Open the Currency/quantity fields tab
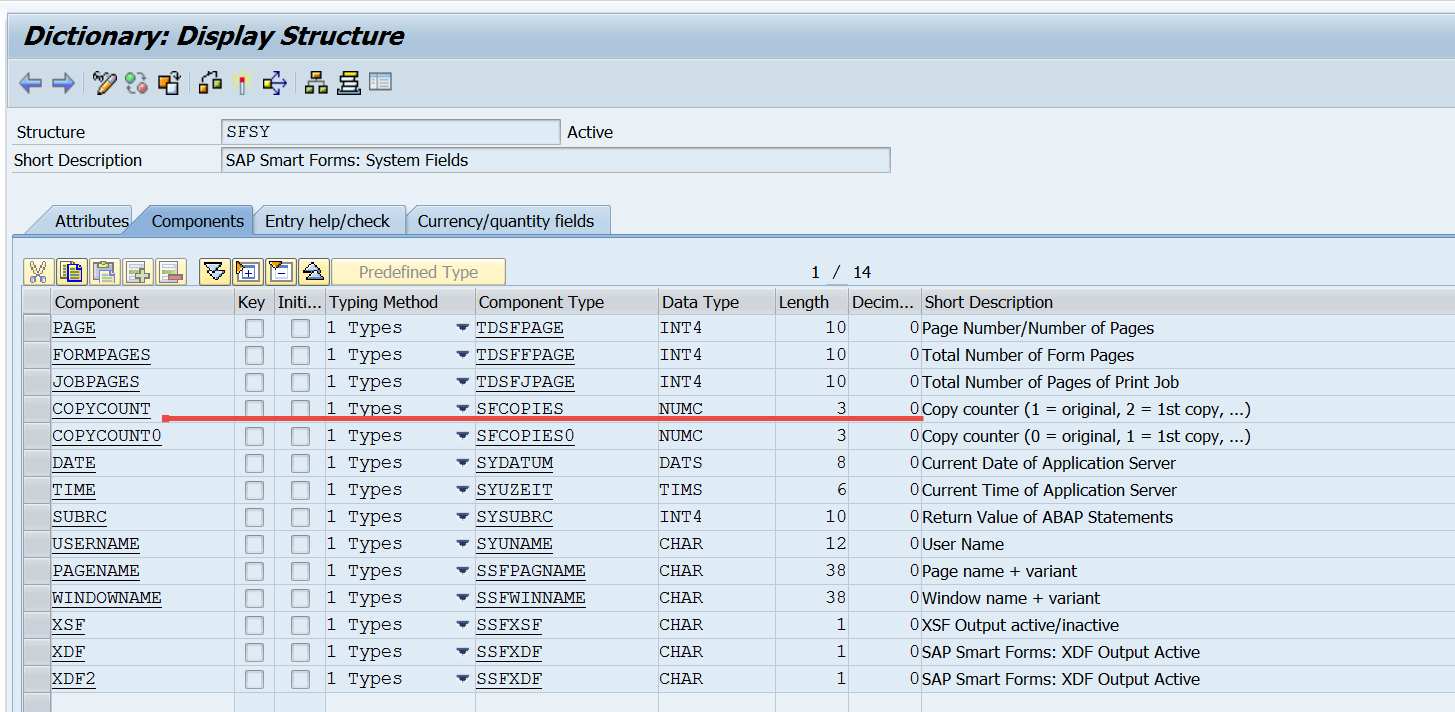 [508, 220]
